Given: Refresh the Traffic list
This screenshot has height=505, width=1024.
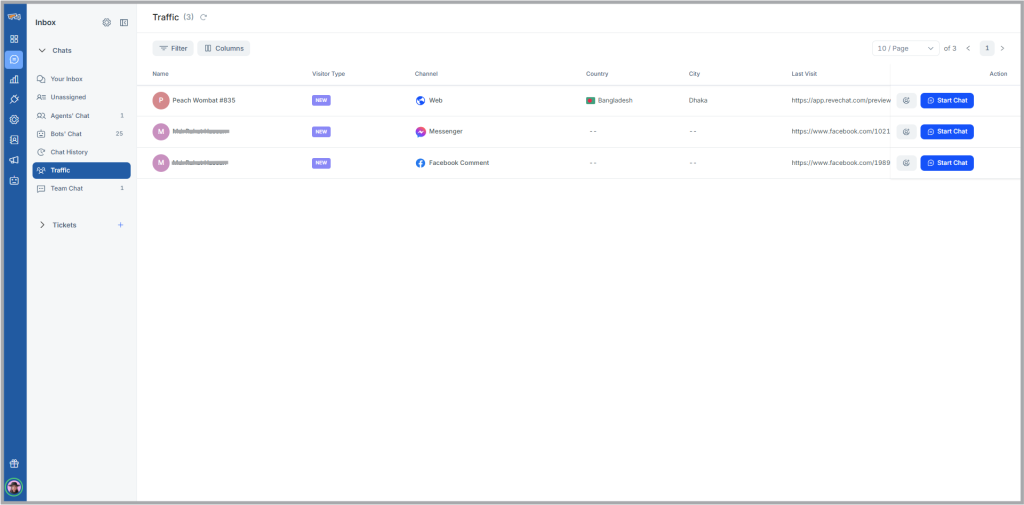Looking at the screenshot, I should click(x=204, y=17).
